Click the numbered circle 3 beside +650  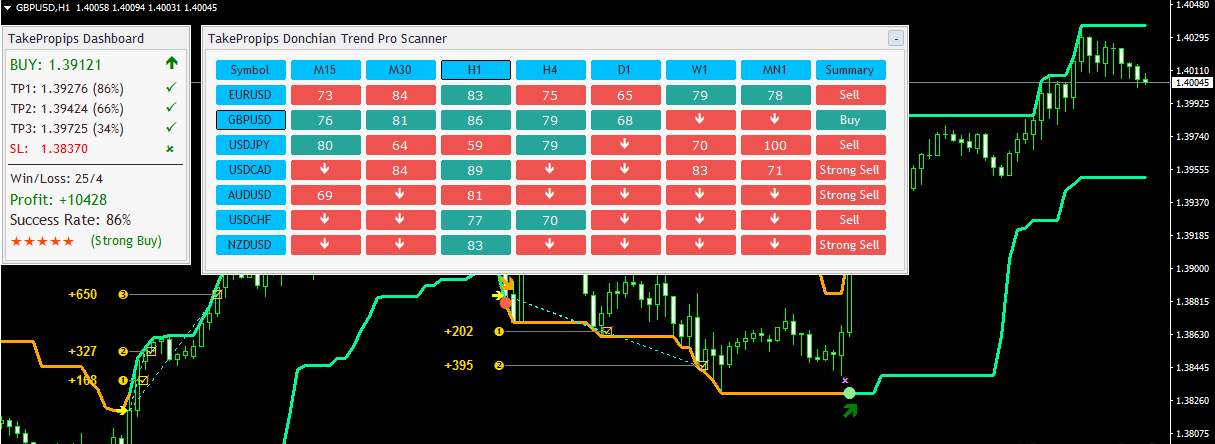[123, 295]
